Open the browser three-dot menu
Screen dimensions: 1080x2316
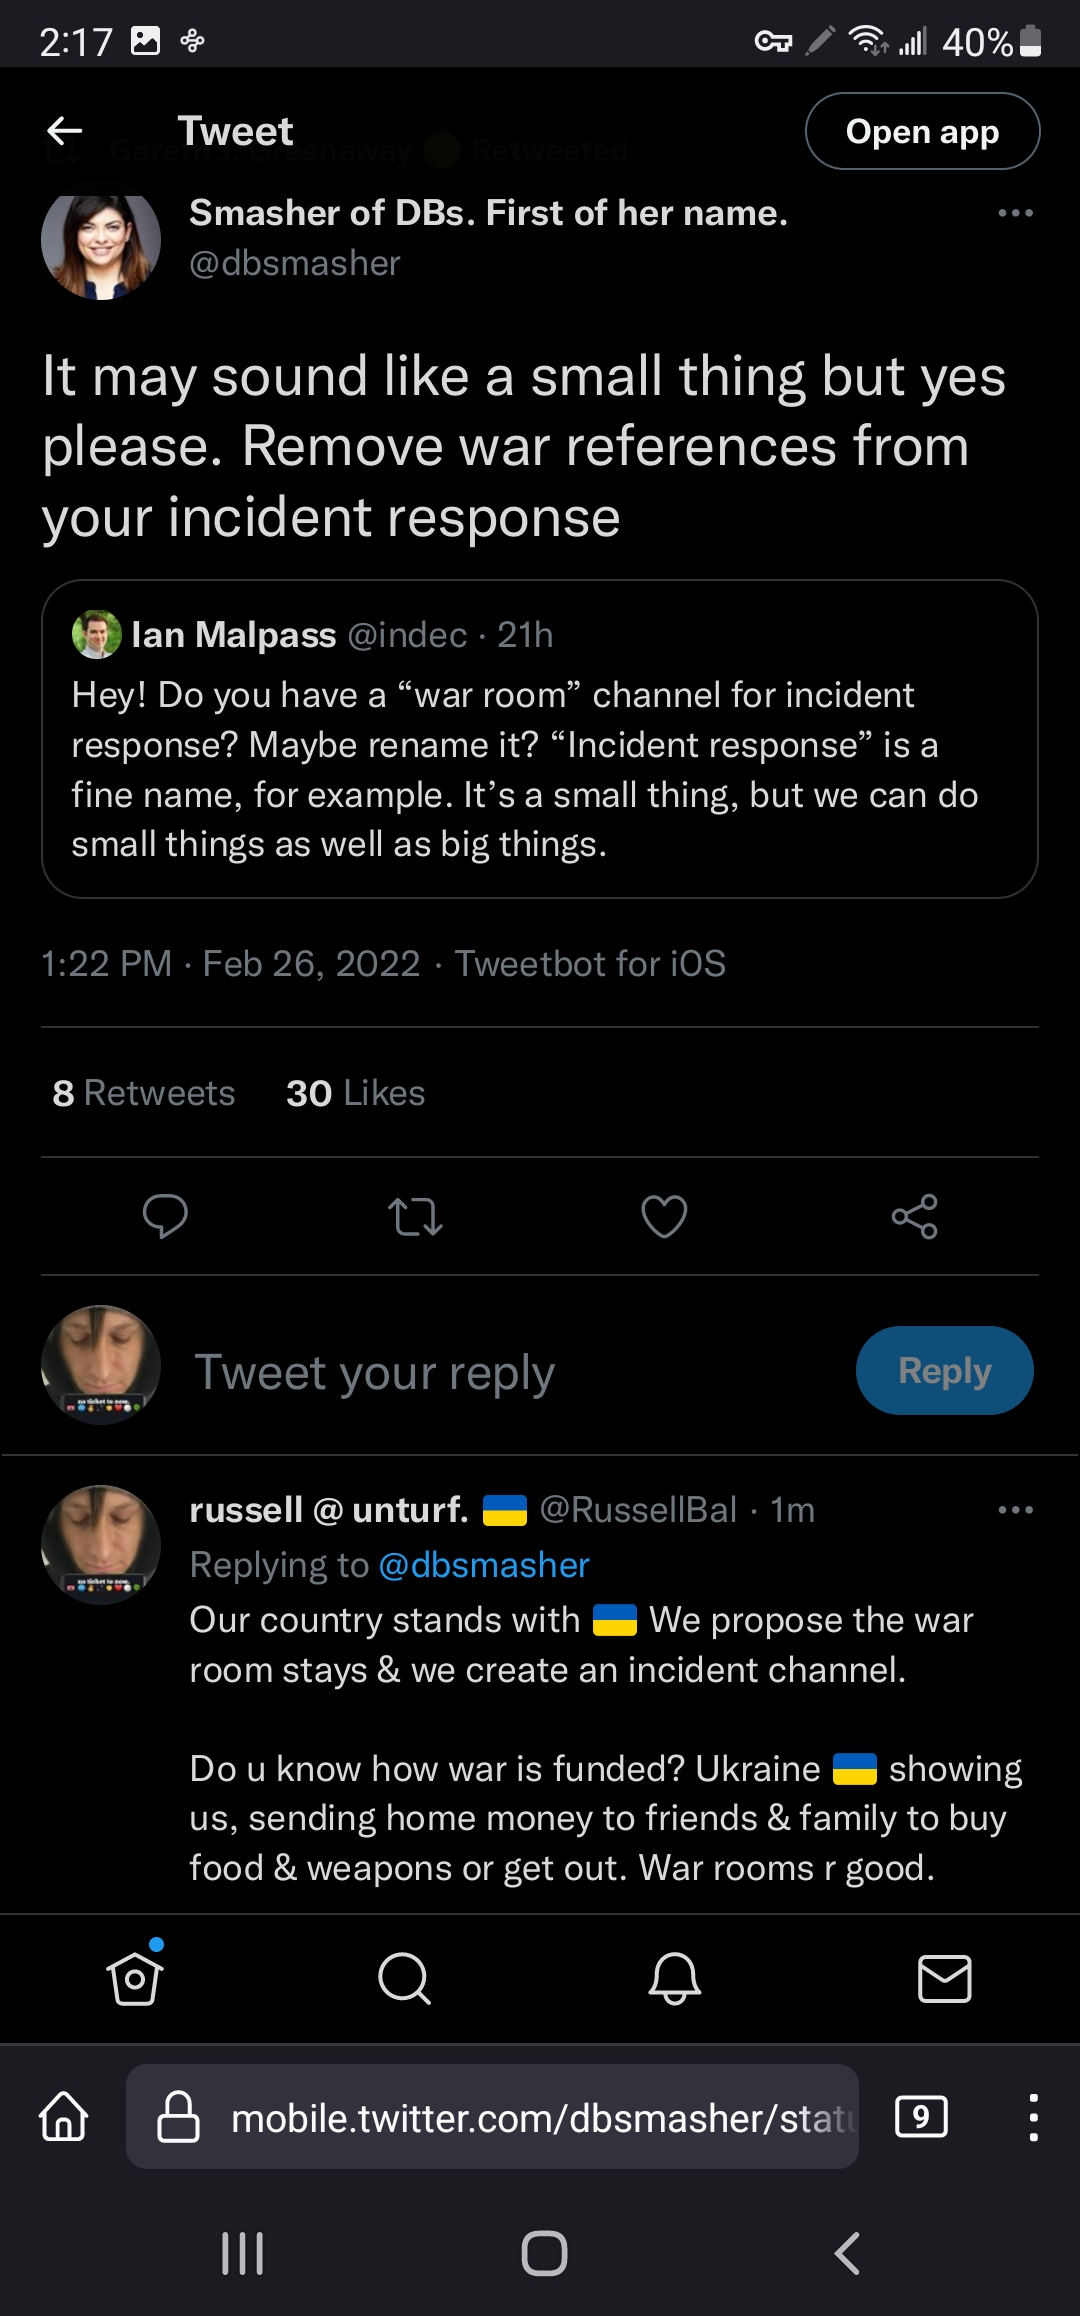(1033, 2117)
